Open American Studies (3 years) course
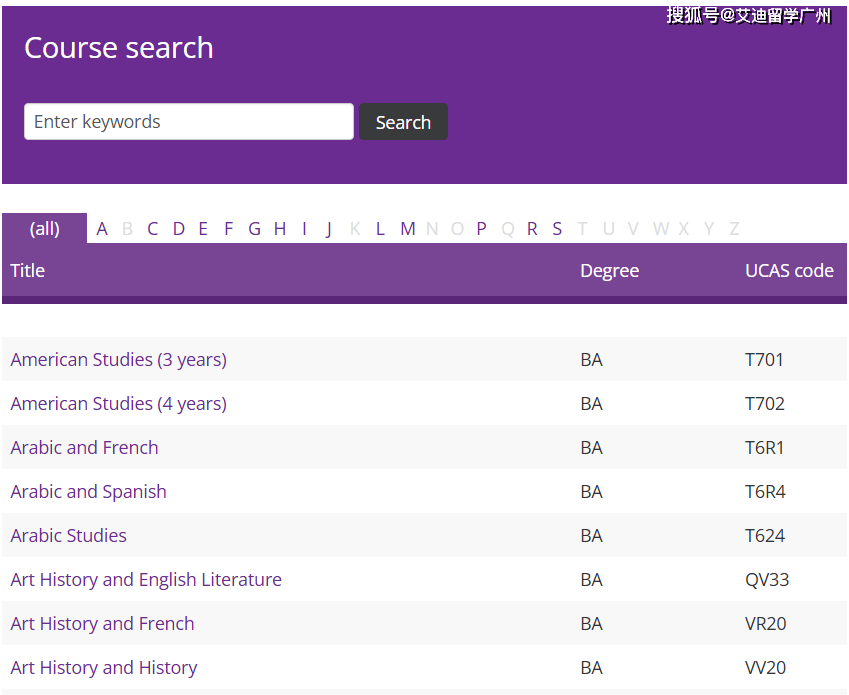Image resolution: width=849 pixels, height=695 pixels. 119,360
